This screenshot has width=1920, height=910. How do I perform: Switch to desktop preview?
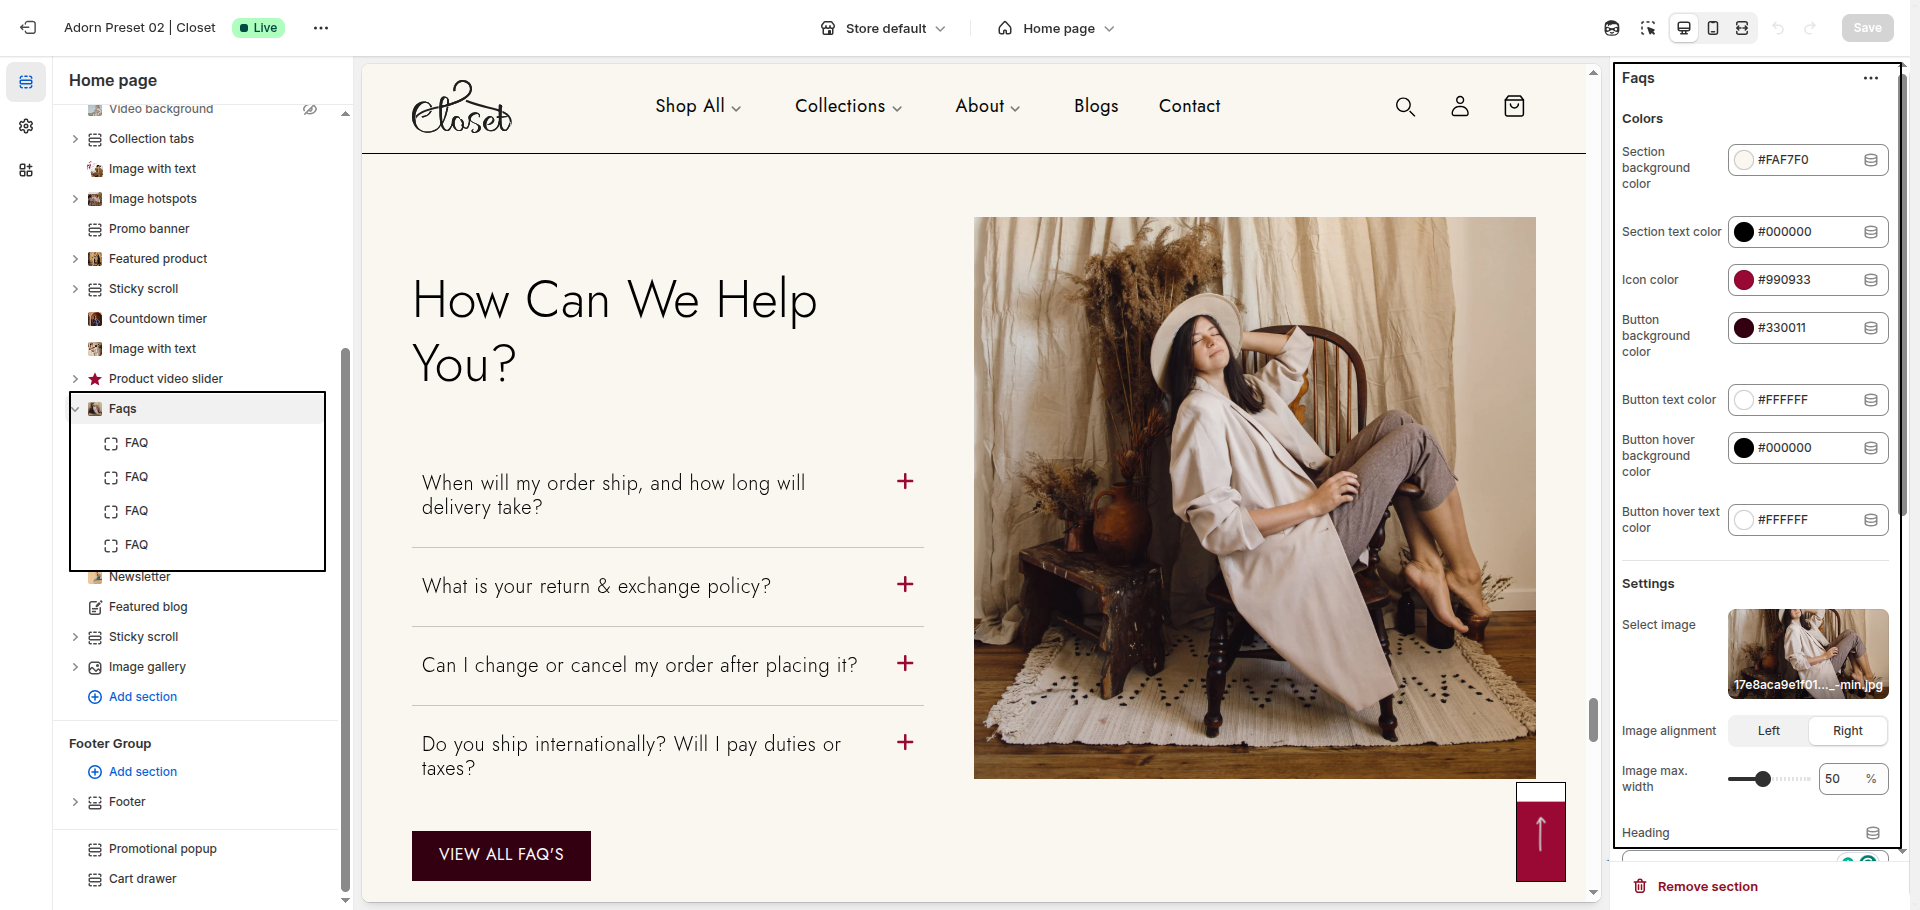tap(1684, 28)
